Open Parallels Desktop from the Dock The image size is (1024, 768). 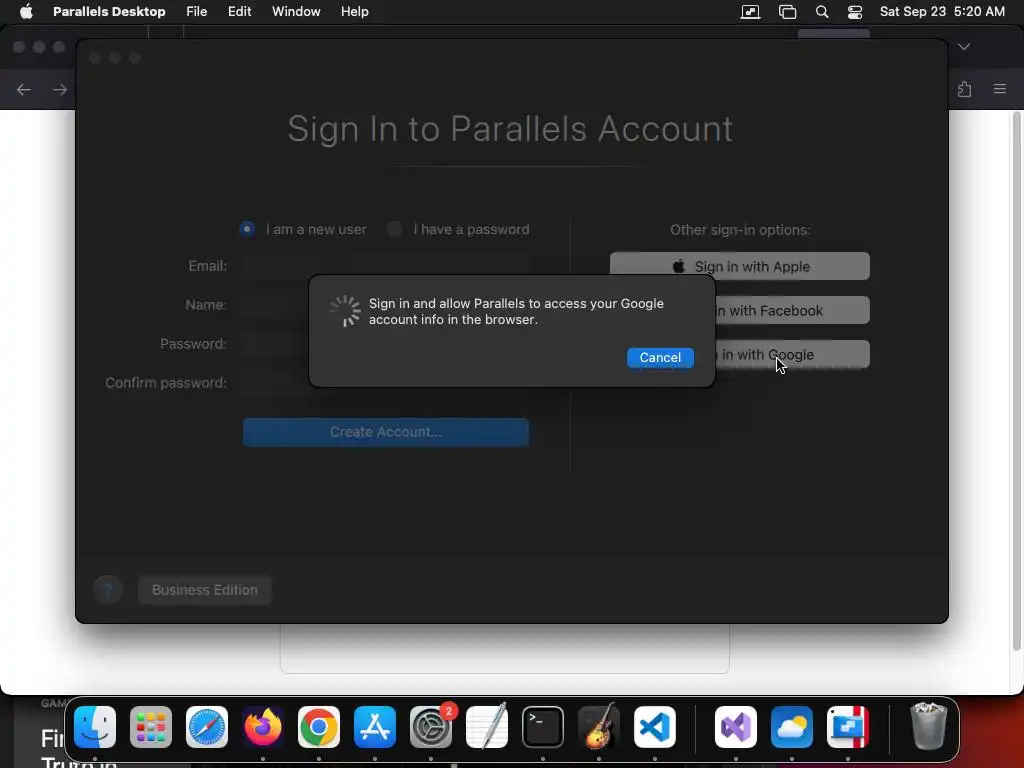[x=848, y=727]
